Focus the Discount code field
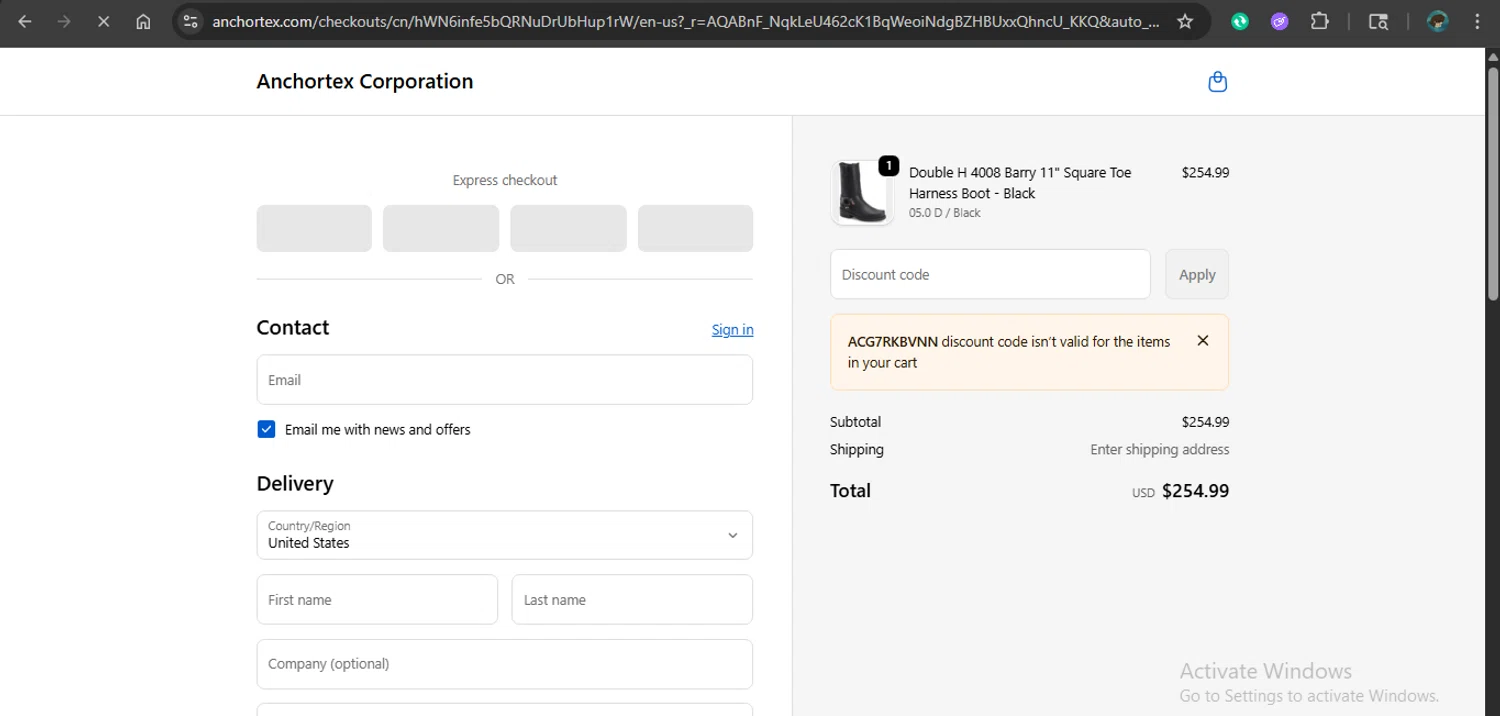The width and height of the screenshot is (1500, 716). click(990, 274)
